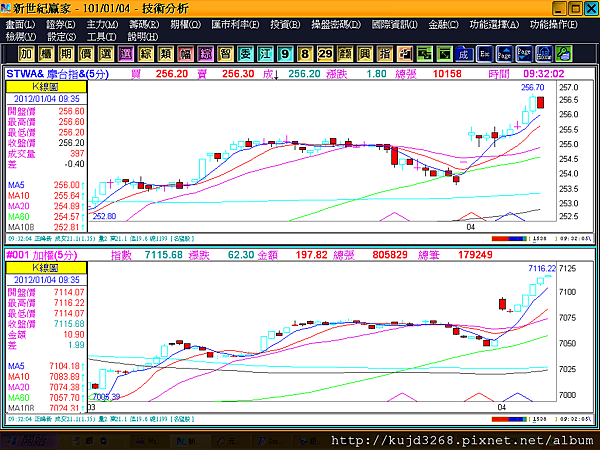Screen dimensions: 600x450
Task: Click the cyan 委 toolbar icon
Action: click(x=245, y=54)
